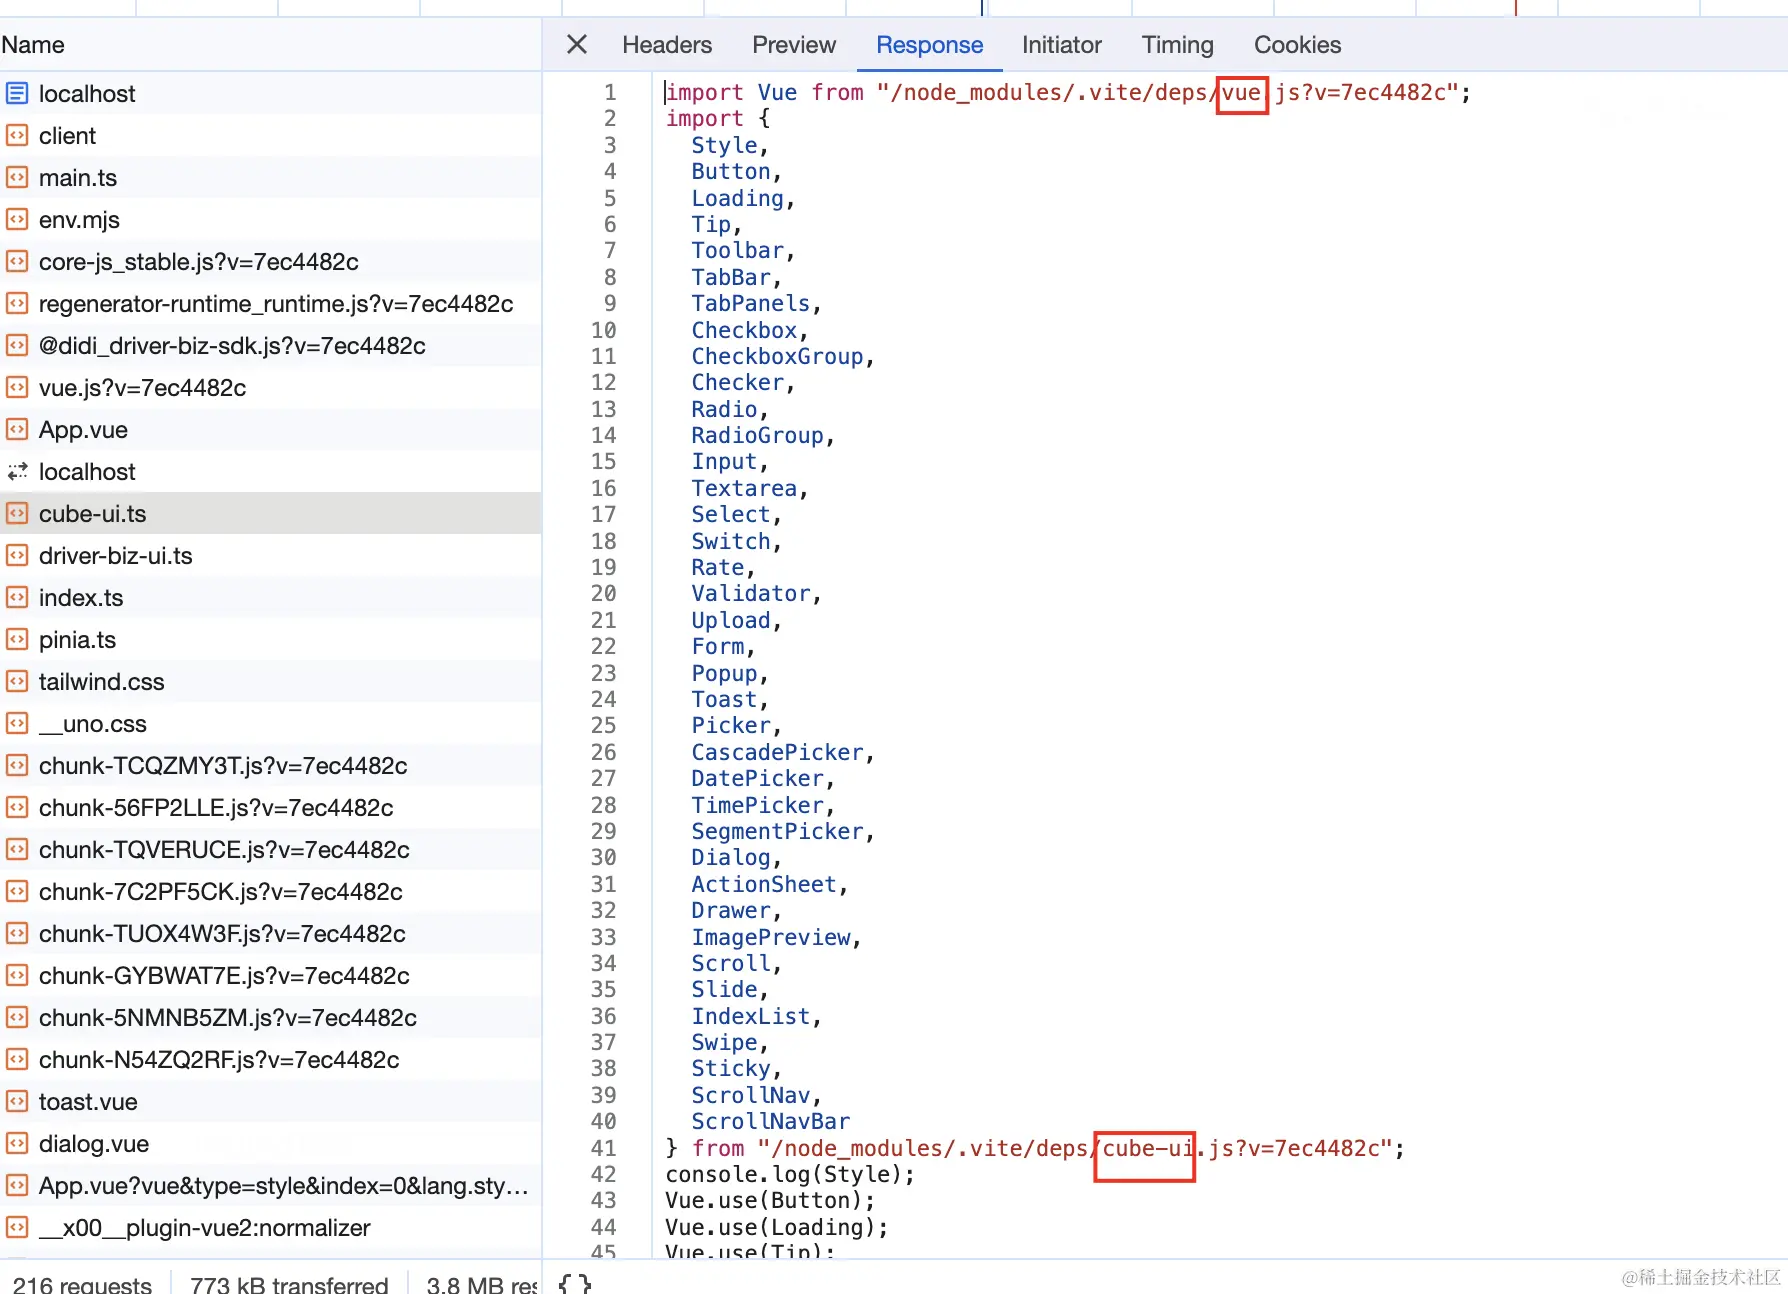The image size is (1788, 1294).
Task: Click the script icon next to client
Action: [x=17, y=136]
